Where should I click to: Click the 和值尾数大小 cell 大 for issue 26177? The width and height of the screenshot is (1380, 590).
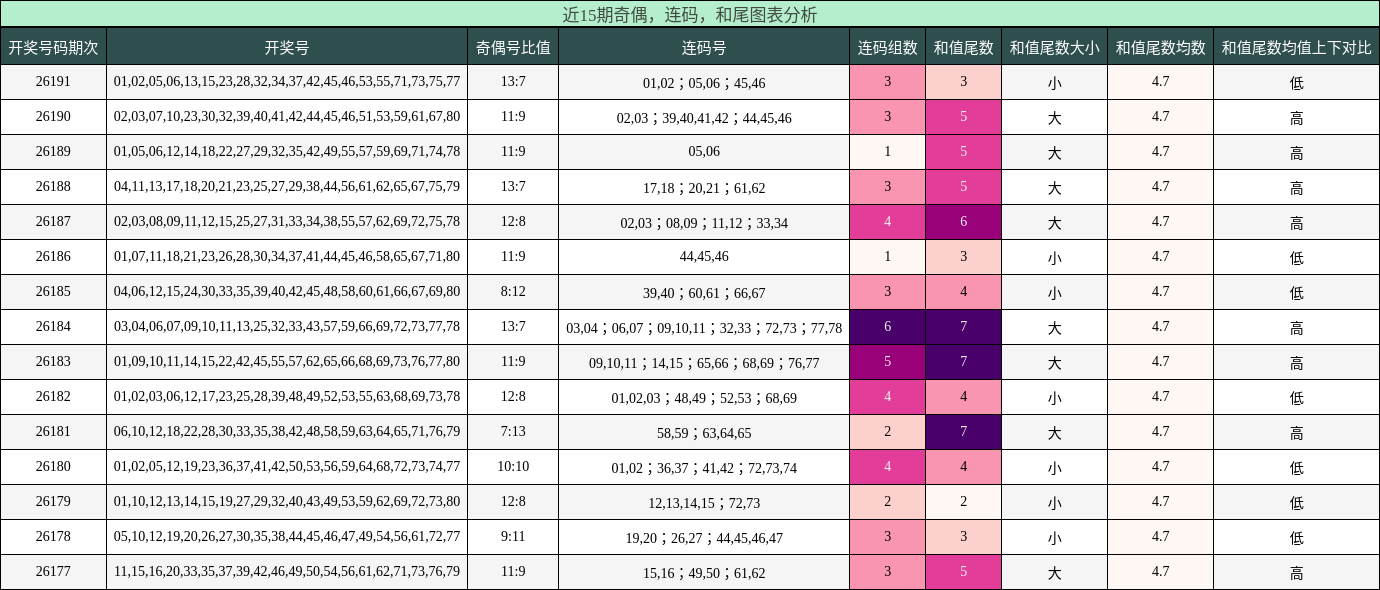click(1054, 572)
